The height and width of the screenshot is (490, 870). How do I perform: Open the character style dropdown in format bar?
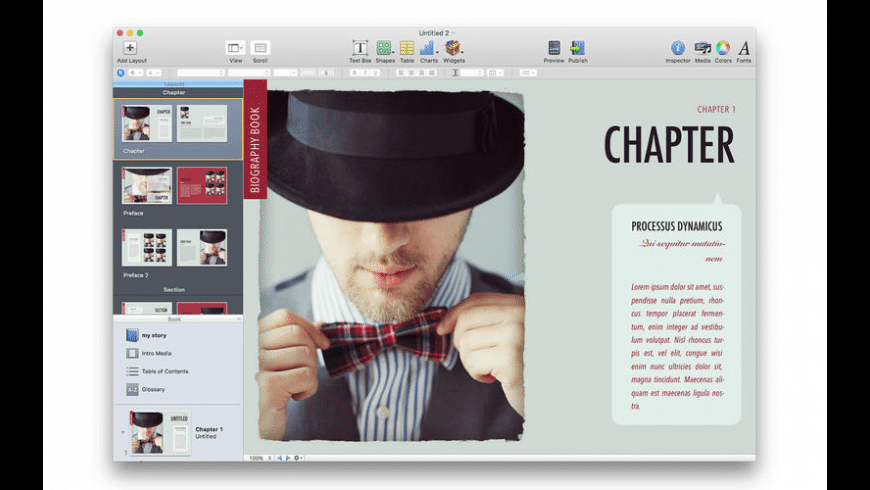pos(154,73)
